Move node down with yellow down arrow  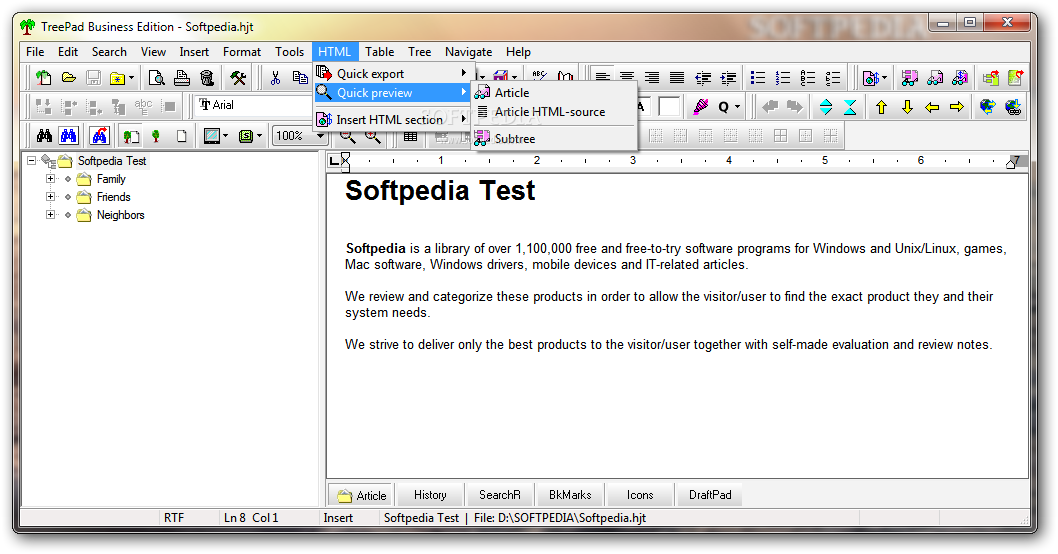point(907,107)
